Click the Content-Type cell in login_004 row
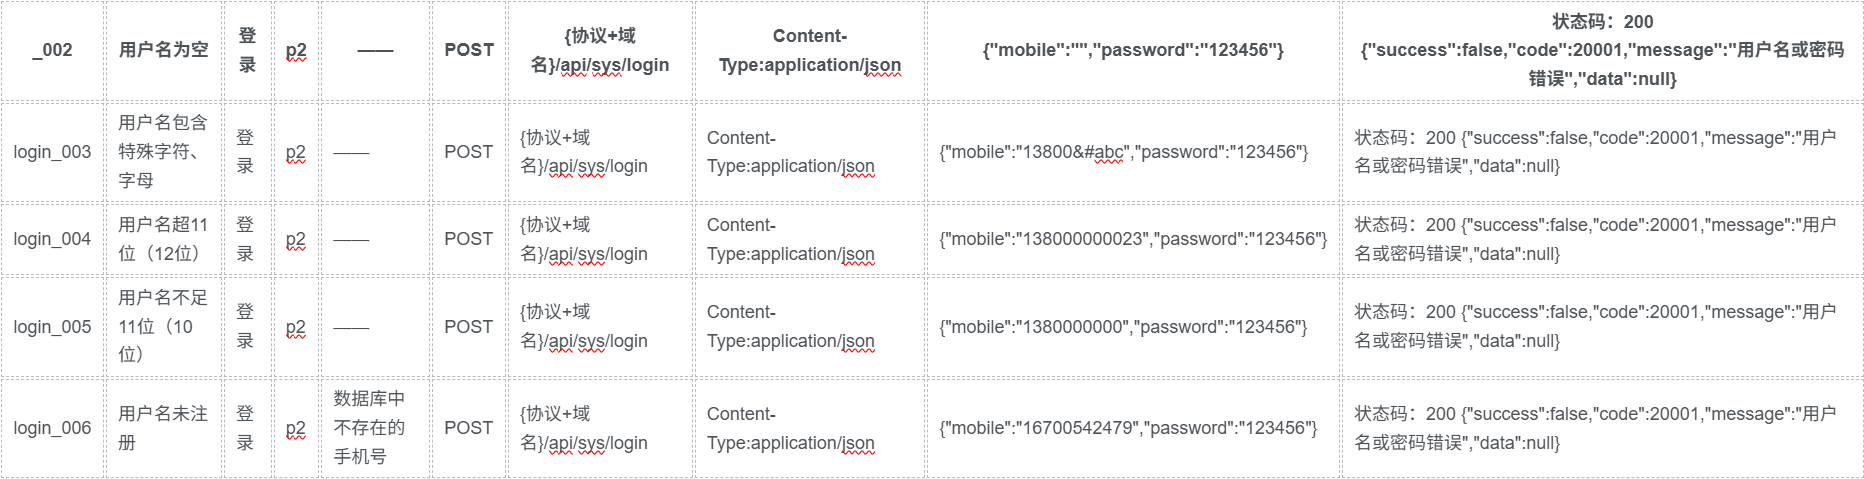Screen dimensions: 1864x479 (x=810, y=239)
